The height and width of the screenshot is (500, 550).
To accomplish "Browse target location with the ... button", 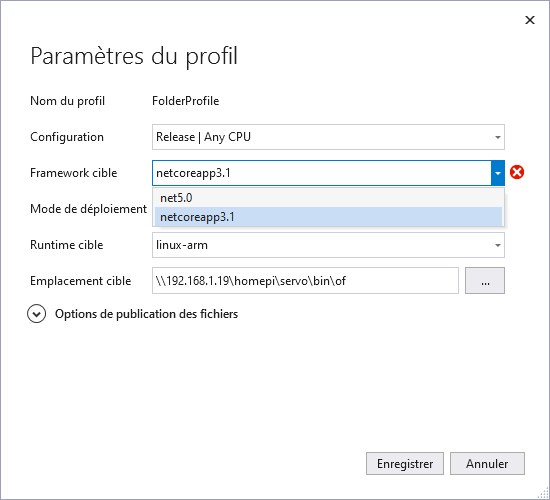I will 485,281.
